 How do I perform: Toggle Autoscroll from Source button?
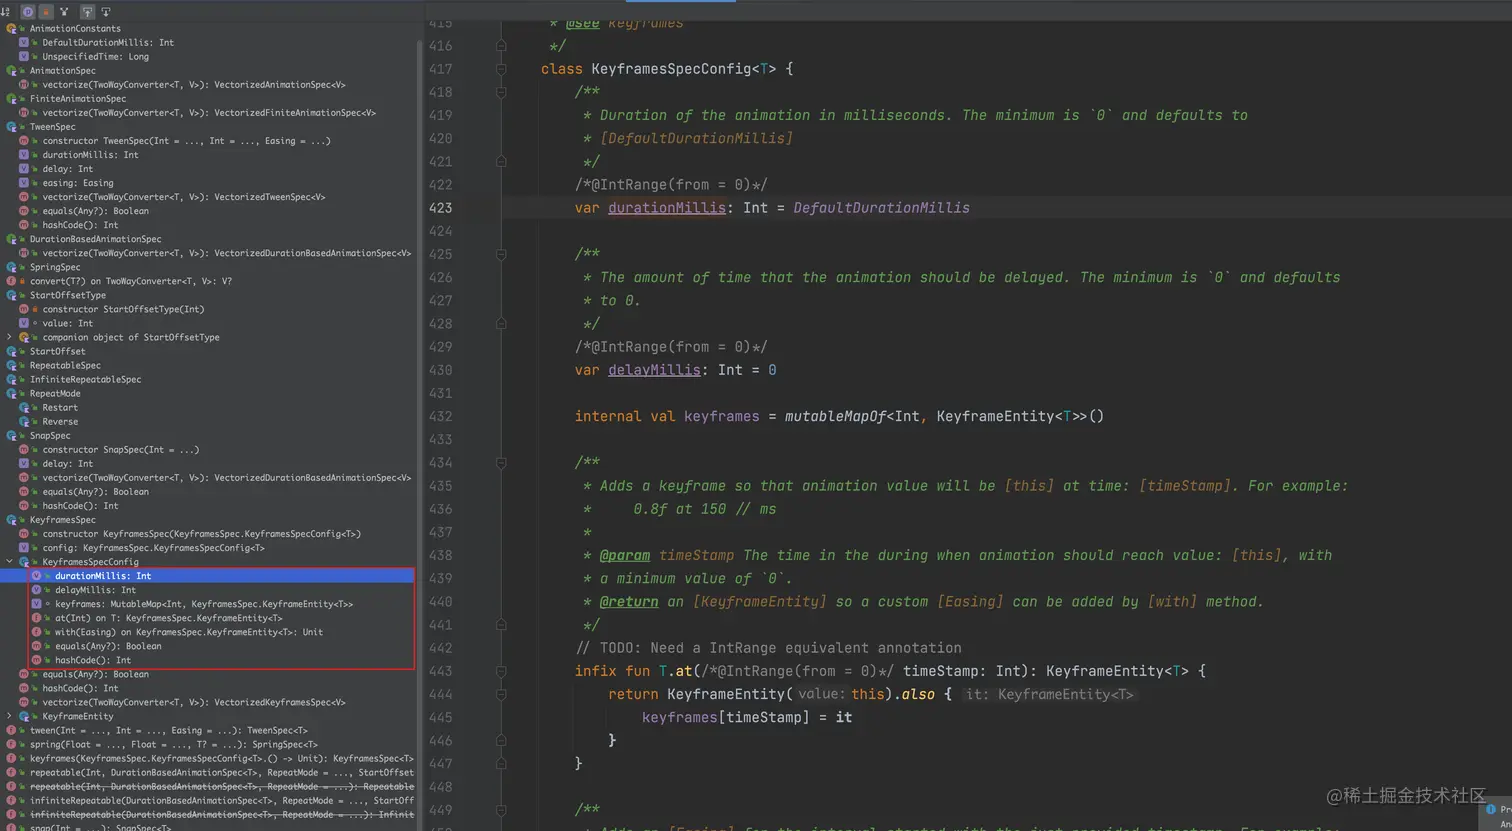click(x=105, y=12)
